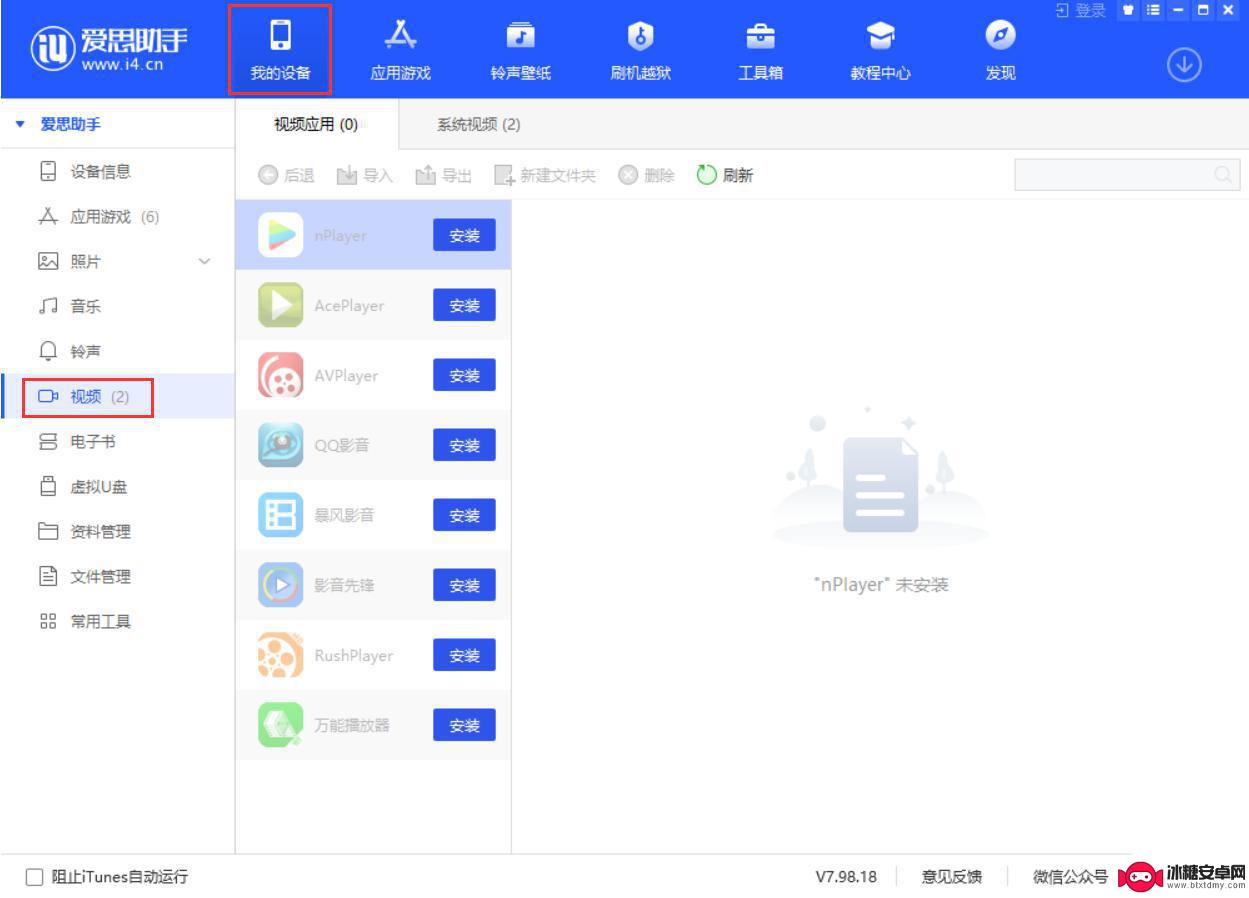
Task: Open 刷机越狱 section
Action: point(640,50)
